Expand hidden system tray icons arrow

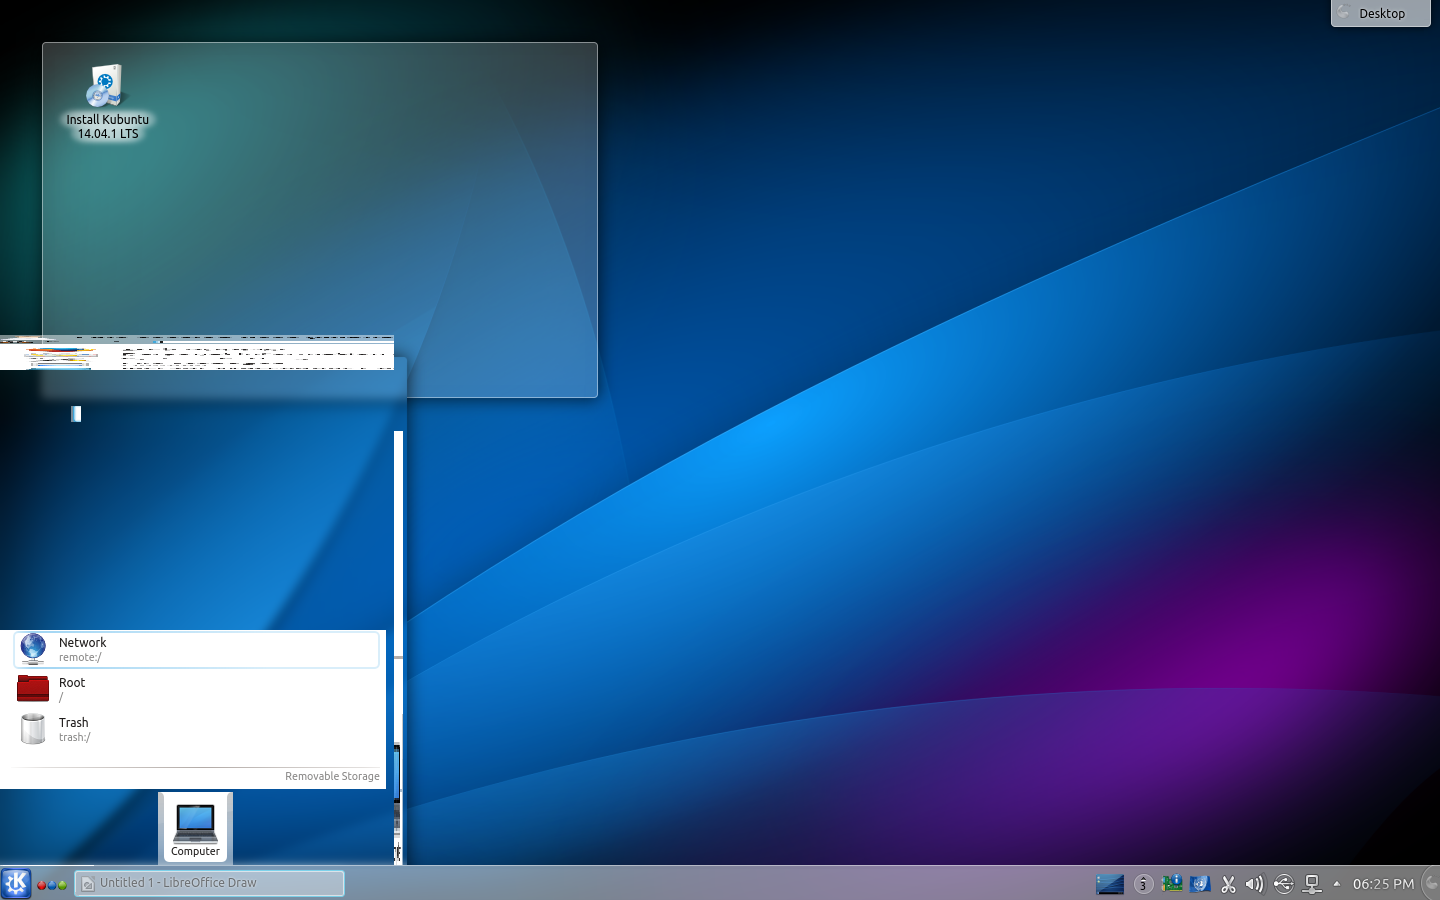point(1337,884)
